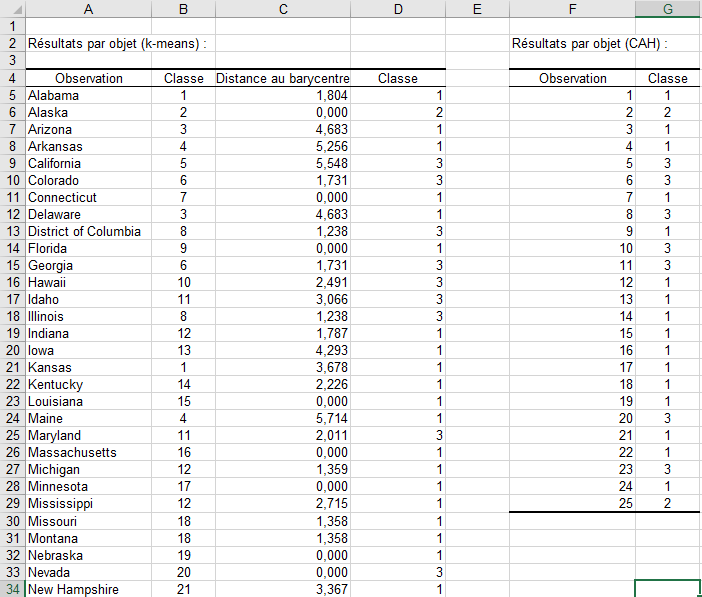Select the Louisiana cell

pos(89,402)
